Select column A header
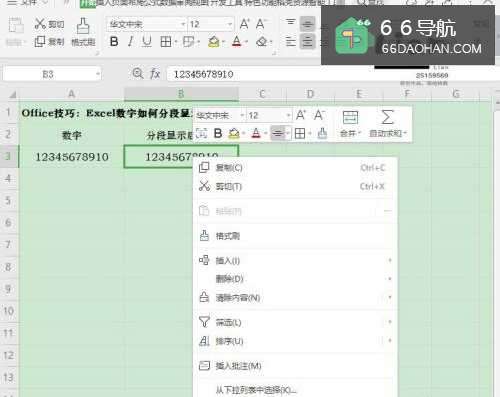 pos(71,94)
